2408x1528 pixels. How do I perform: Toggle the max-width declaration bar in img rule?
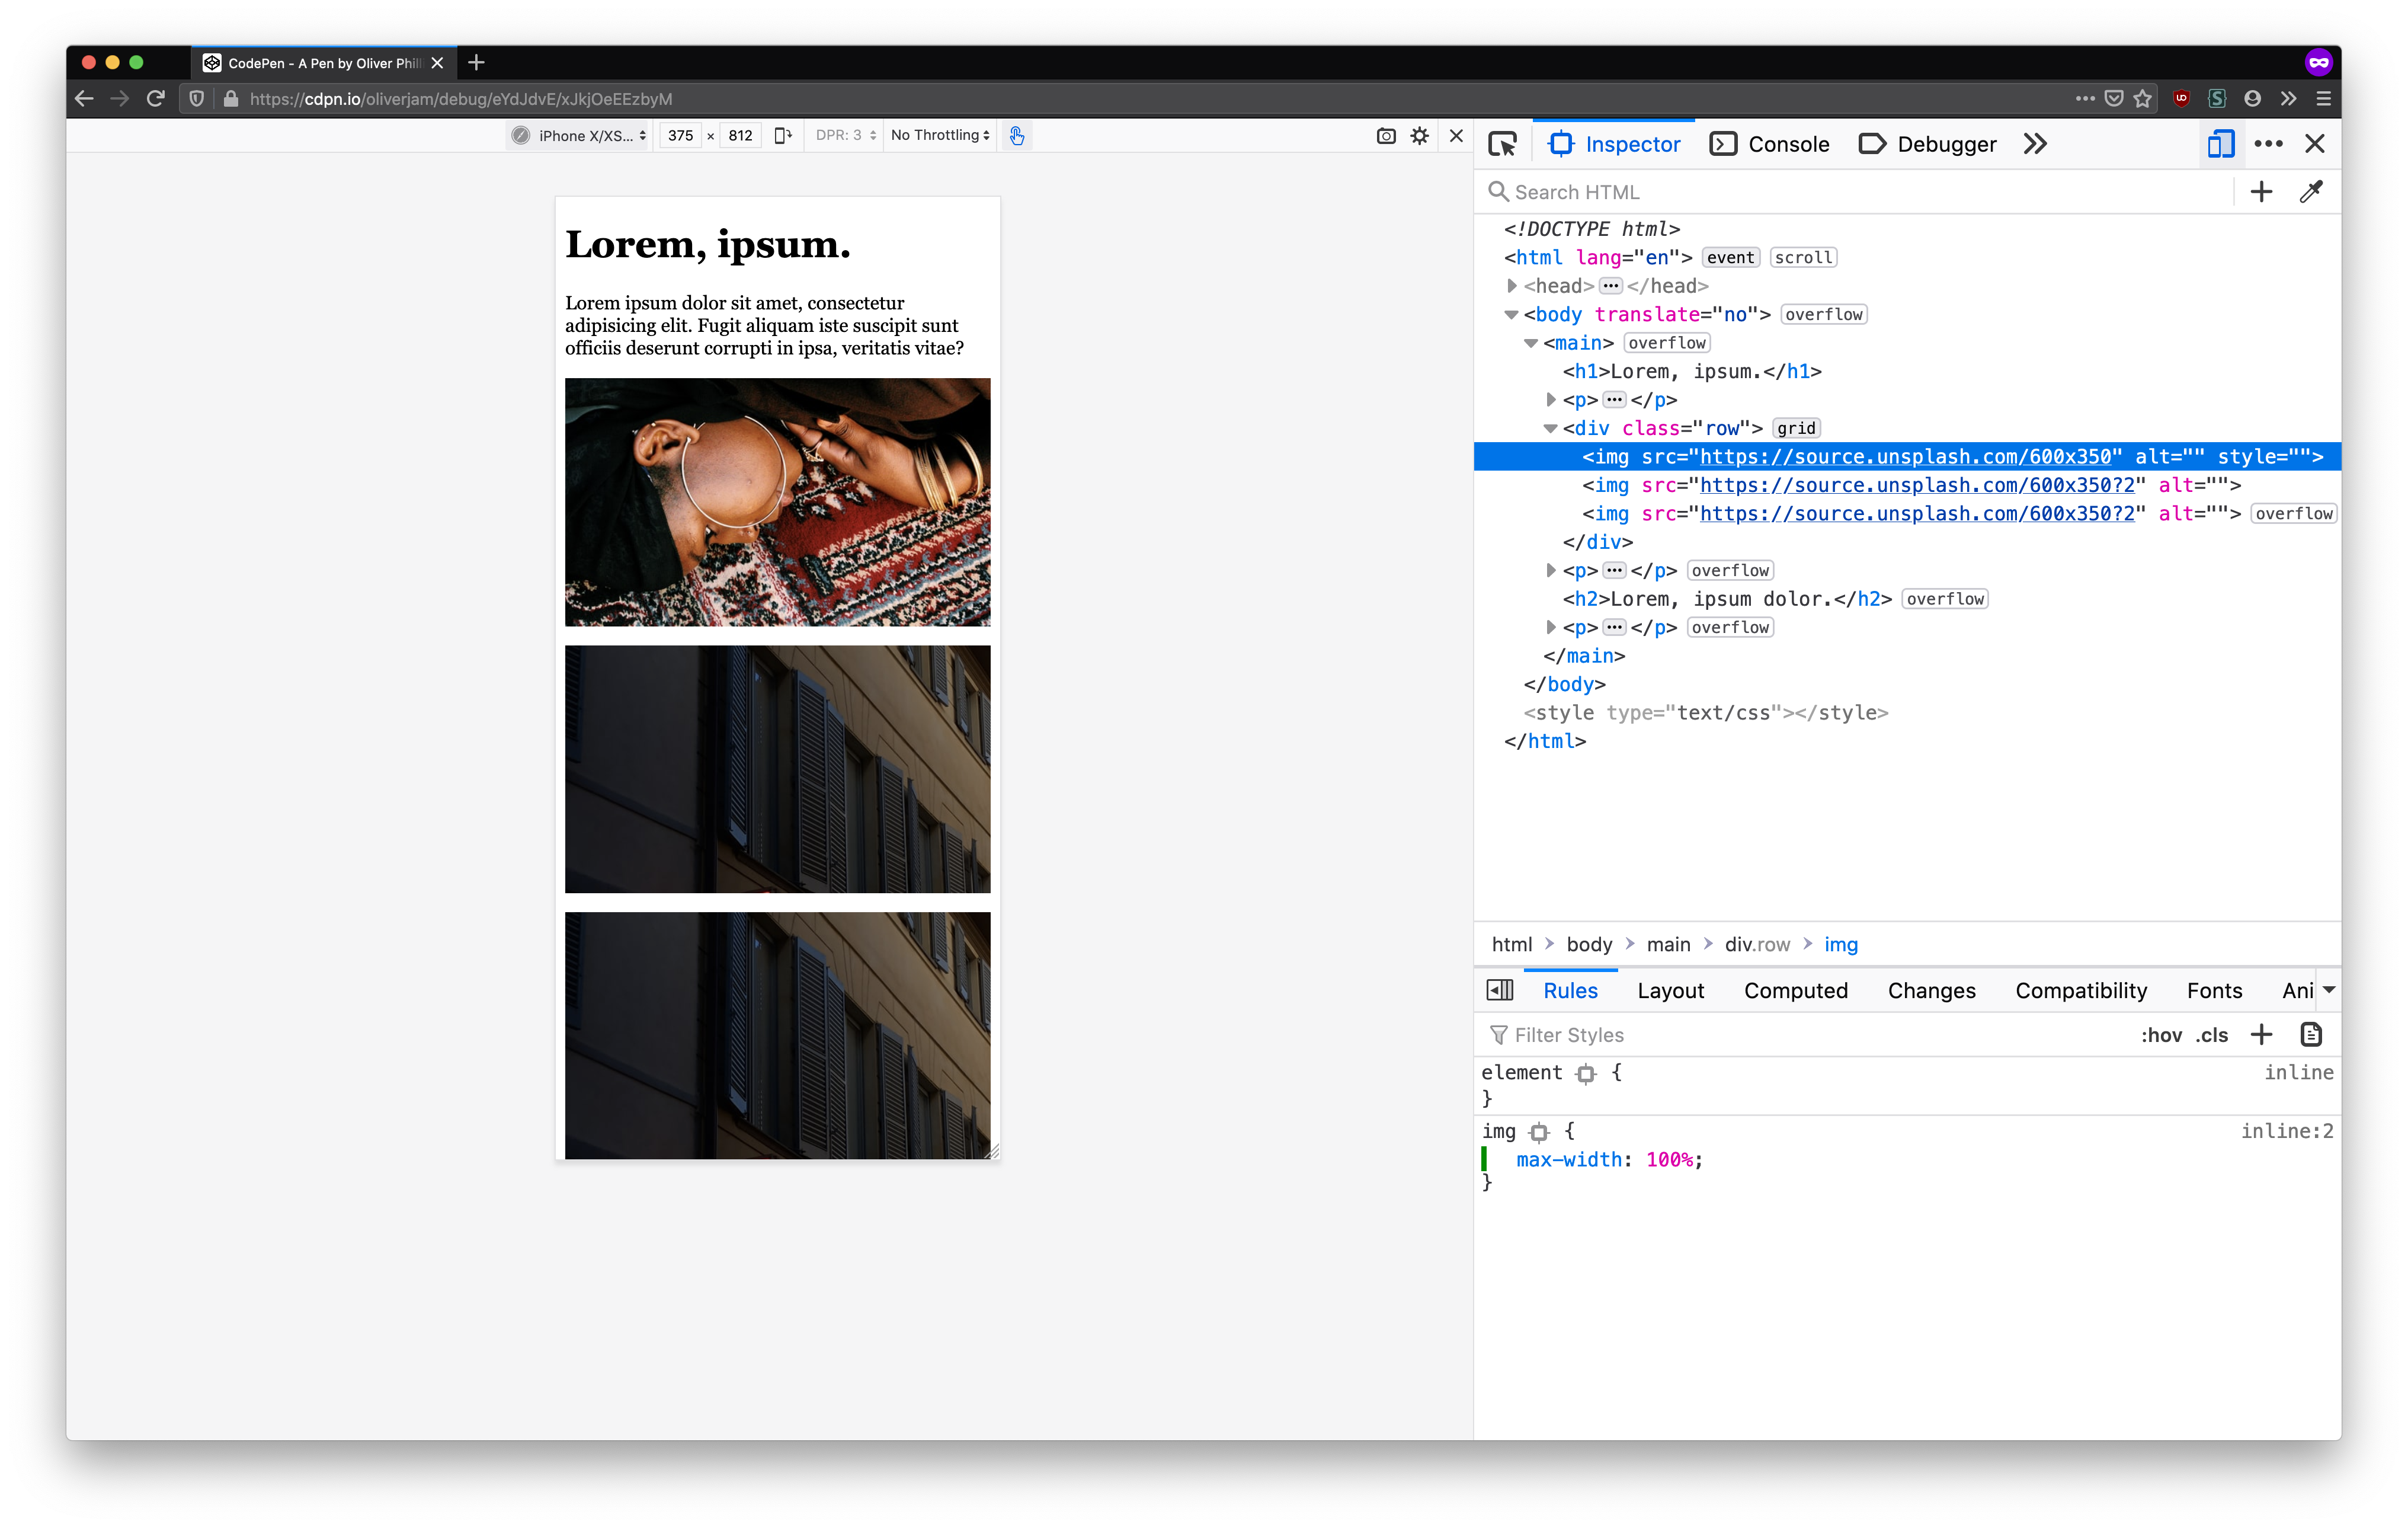coord(1484,1159)
